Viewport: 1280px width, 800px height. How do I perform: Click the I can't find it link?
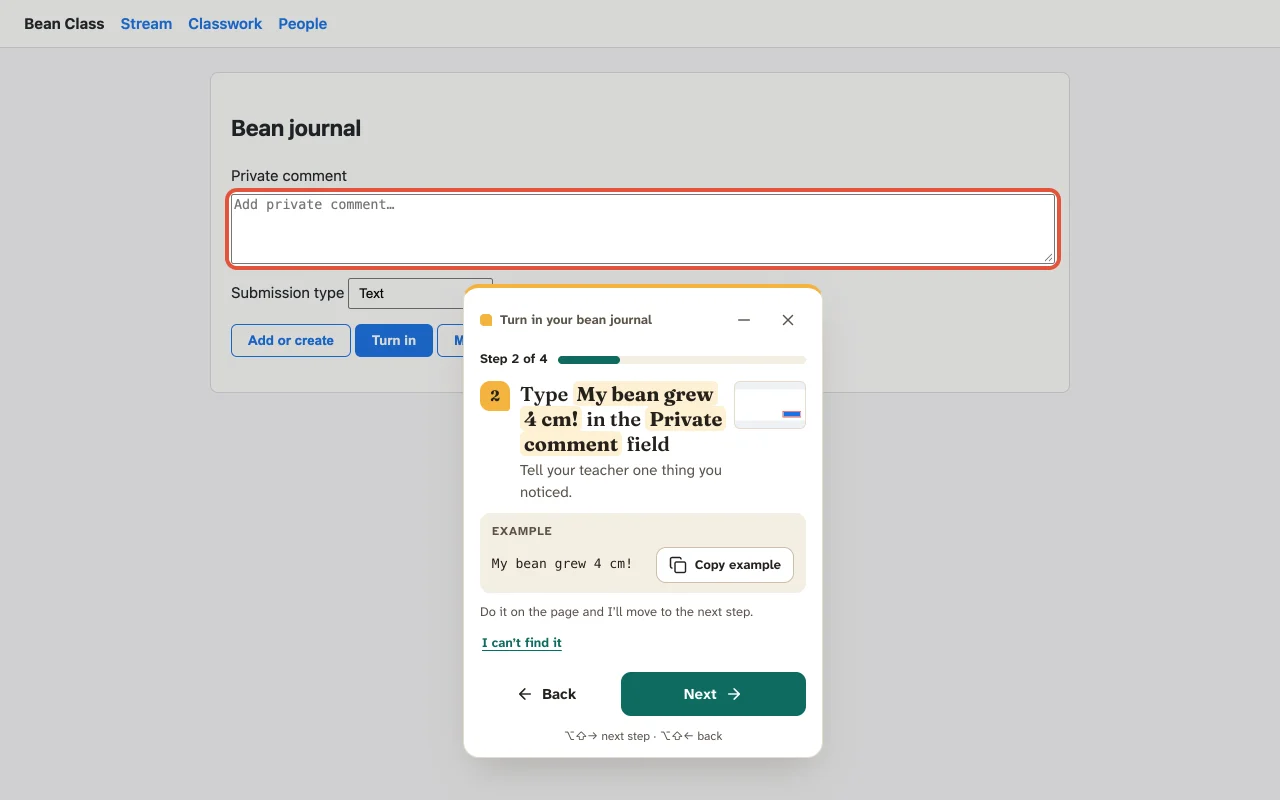[522, 643]
